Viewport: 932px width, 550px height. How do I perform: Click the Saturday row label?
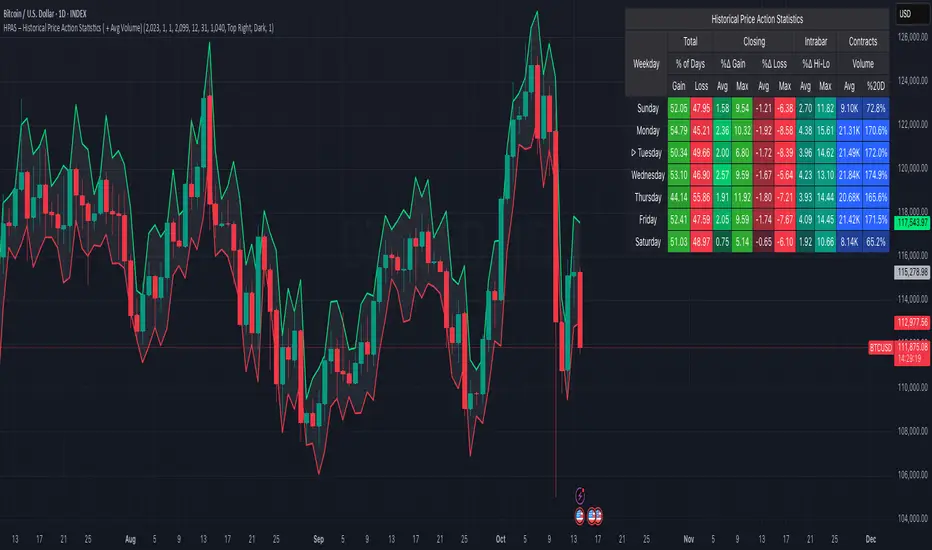pos(647,242)
